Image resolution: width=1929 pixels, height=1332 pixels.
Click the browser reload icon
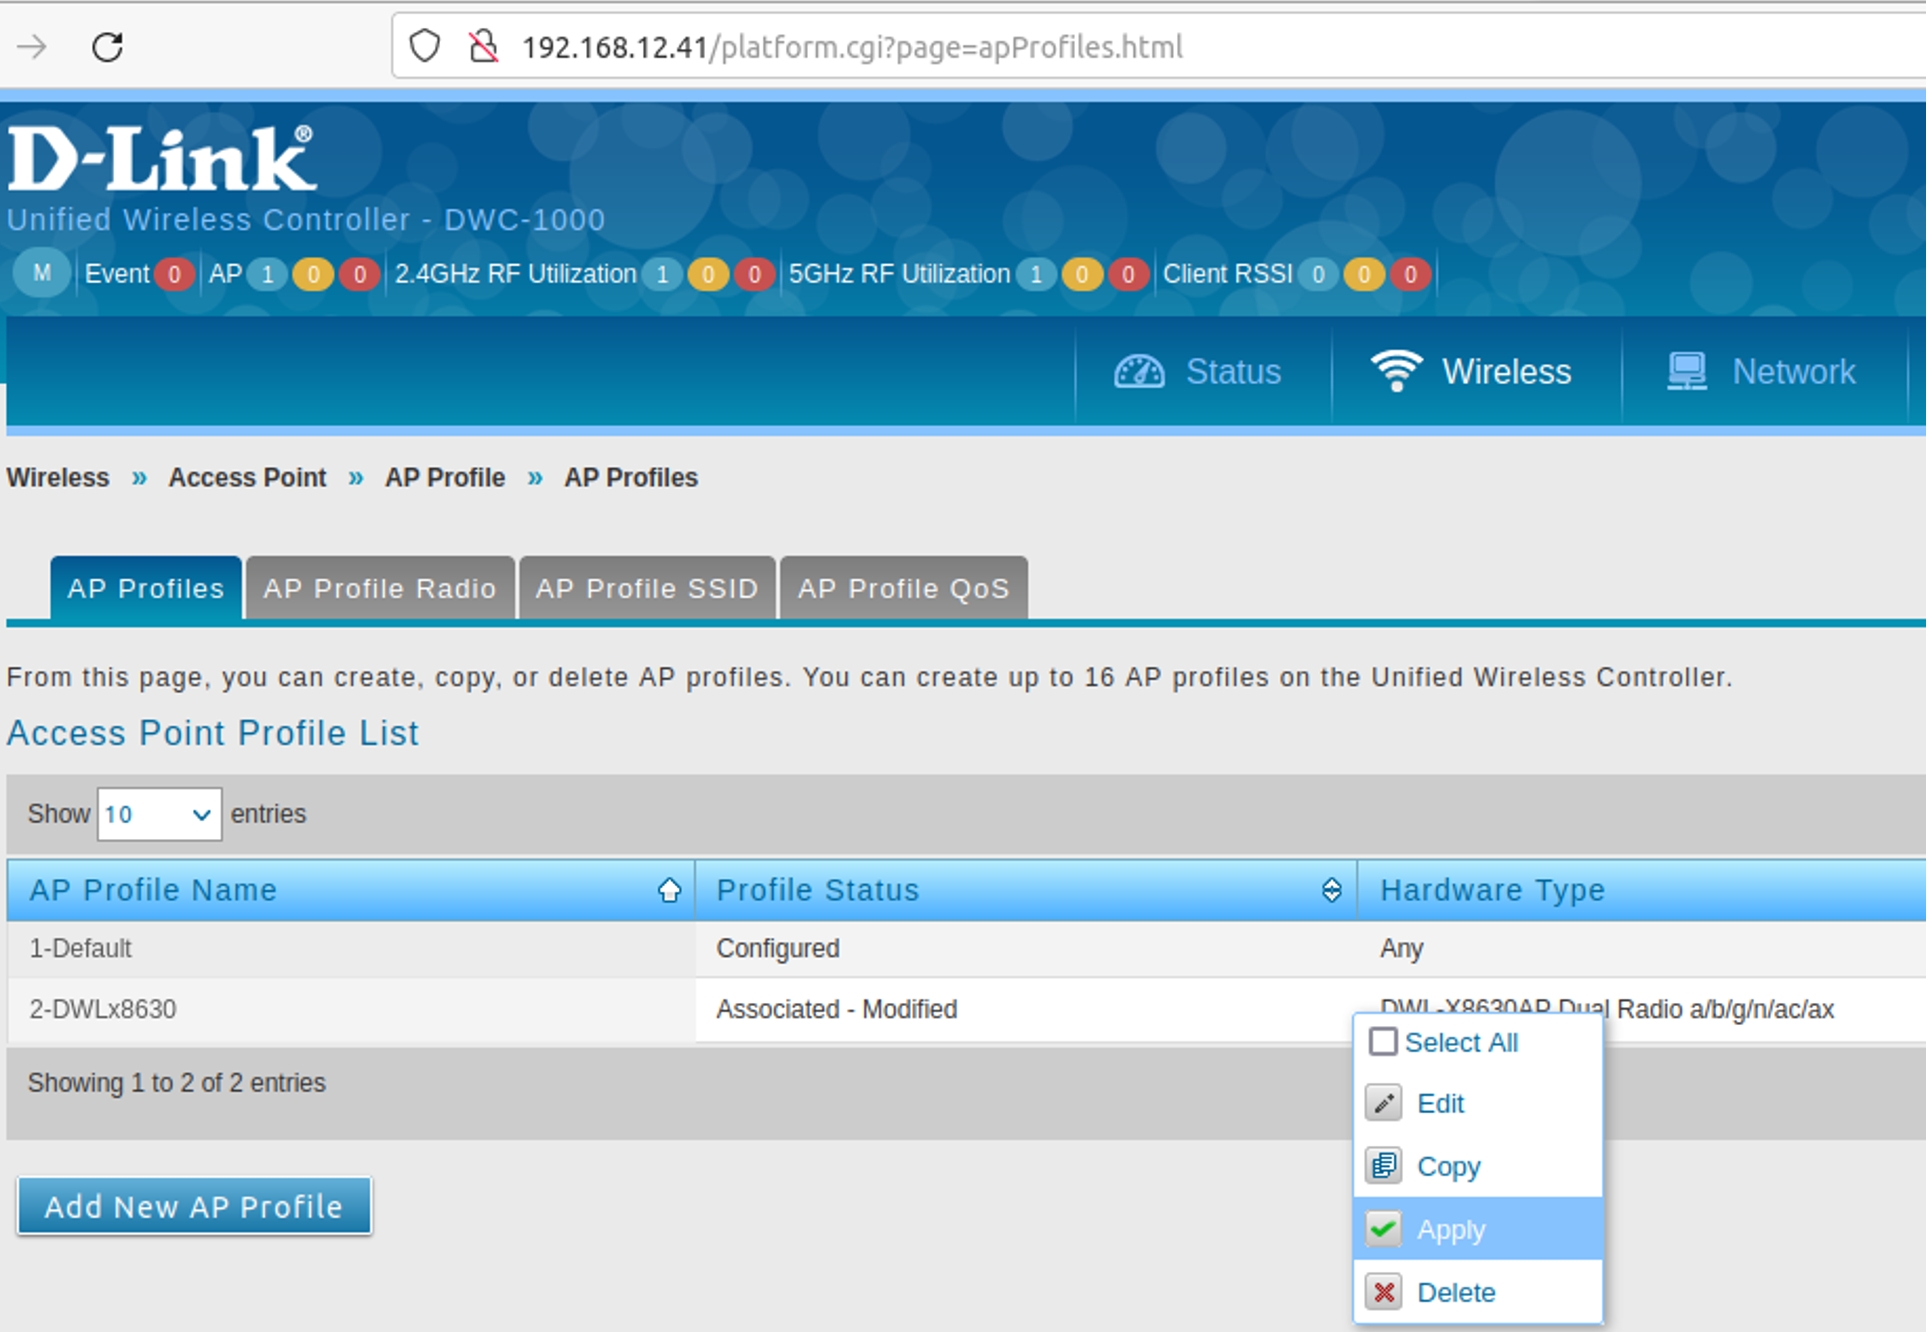107,47
